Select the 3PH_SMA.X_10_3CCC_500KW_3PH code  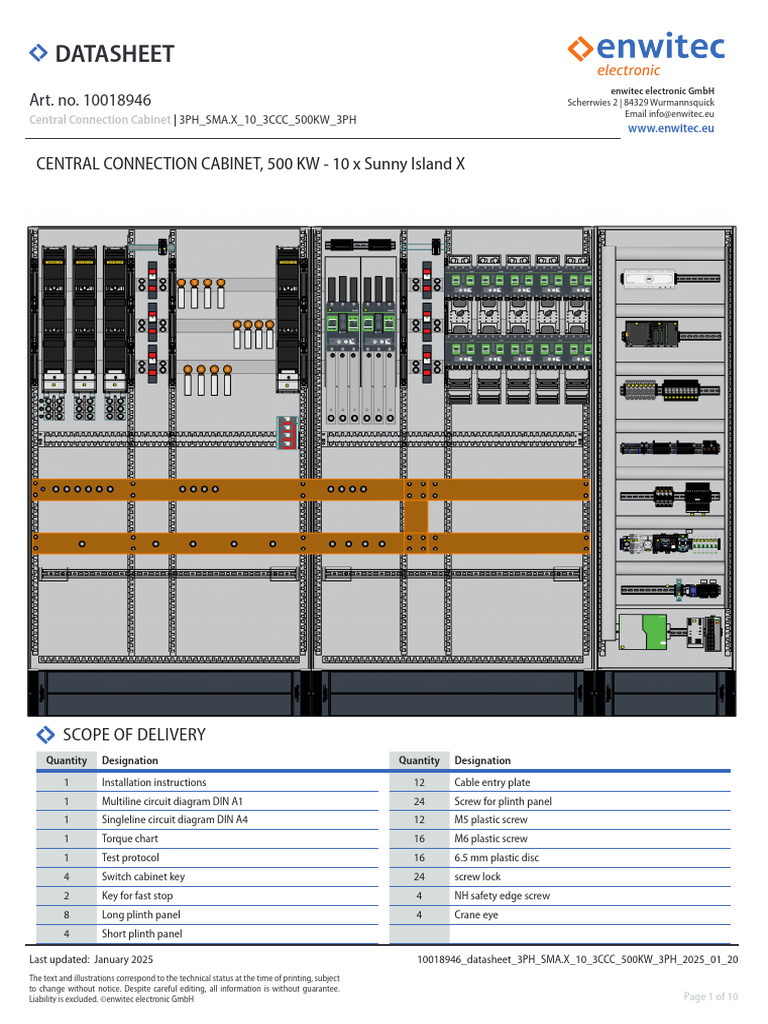pos(268,120)
